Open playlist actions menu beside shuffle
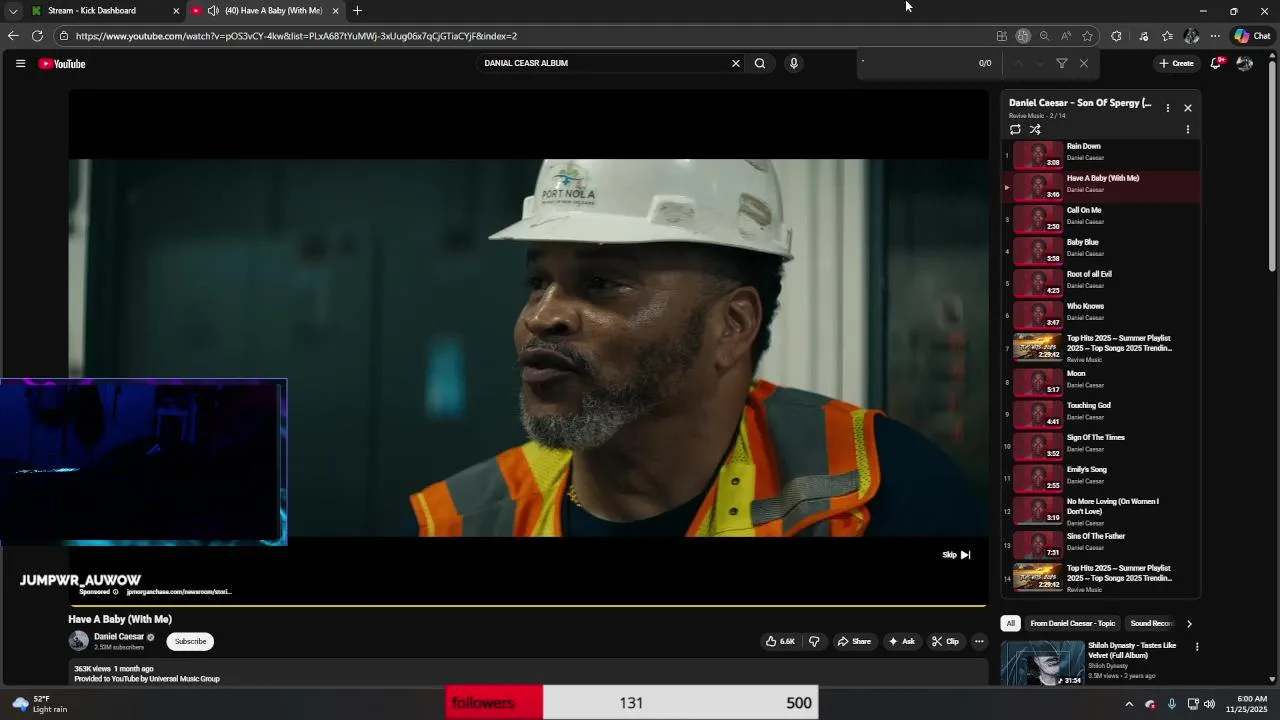This screenshot has height=720, width=1280. point(1188,130)
